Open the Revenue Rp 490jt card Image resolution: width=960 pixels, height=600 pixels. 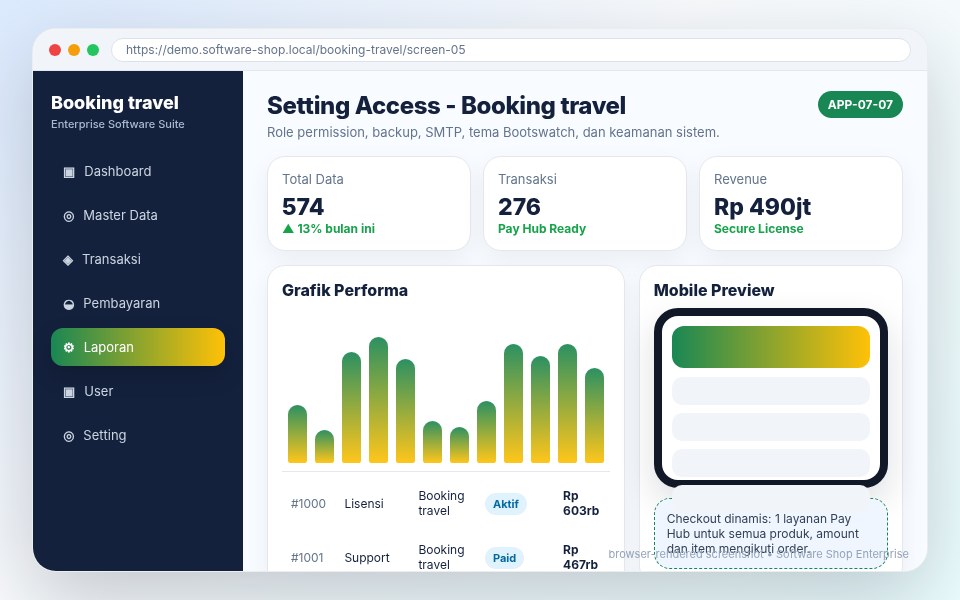(801, 203)
